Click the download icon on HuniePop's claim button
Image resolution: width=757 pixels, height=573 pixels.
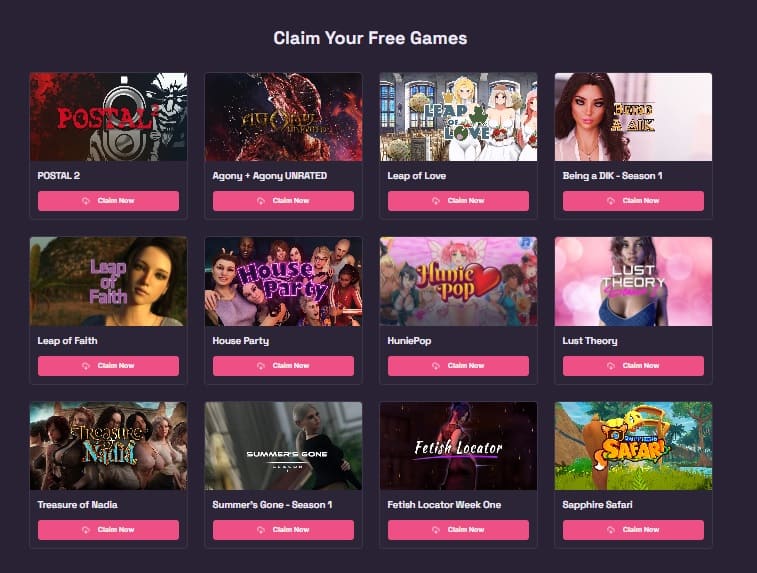click(436, 366)
